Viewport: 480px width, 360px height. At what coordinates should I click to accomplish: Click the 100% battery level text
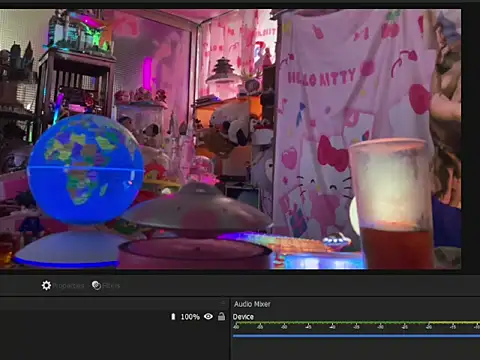tap(190, 317)
